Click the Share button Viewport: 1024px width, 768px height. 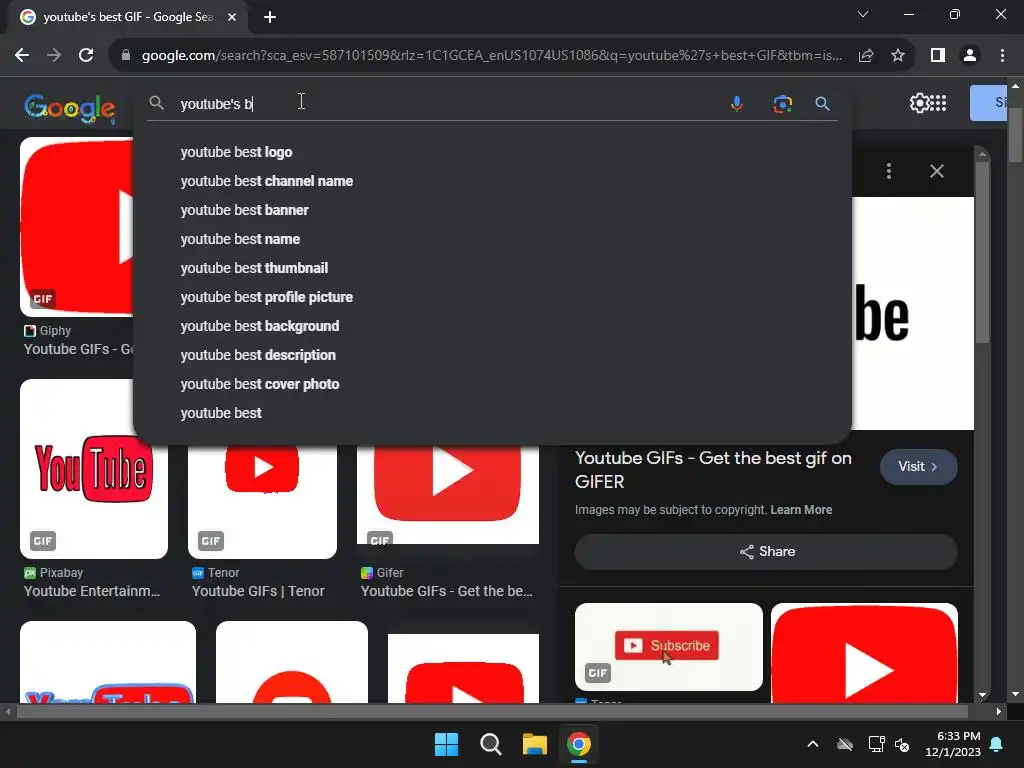[x=766, y=552]
